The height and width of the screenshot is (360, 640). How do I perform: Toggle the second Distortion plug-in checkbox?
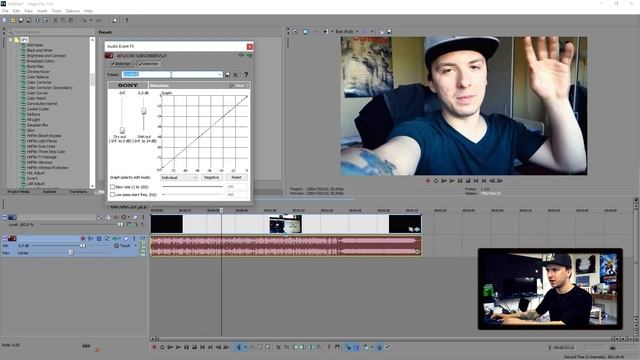141,64
